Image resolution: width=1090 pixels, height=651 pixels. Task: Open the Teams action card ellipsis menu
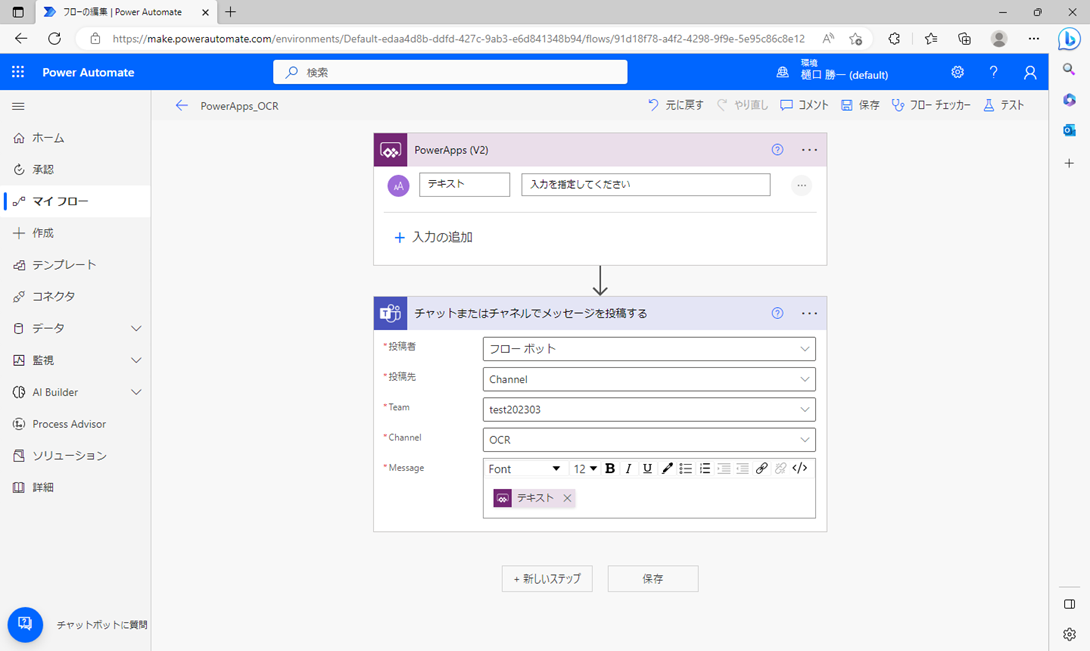tap(809, 313)
